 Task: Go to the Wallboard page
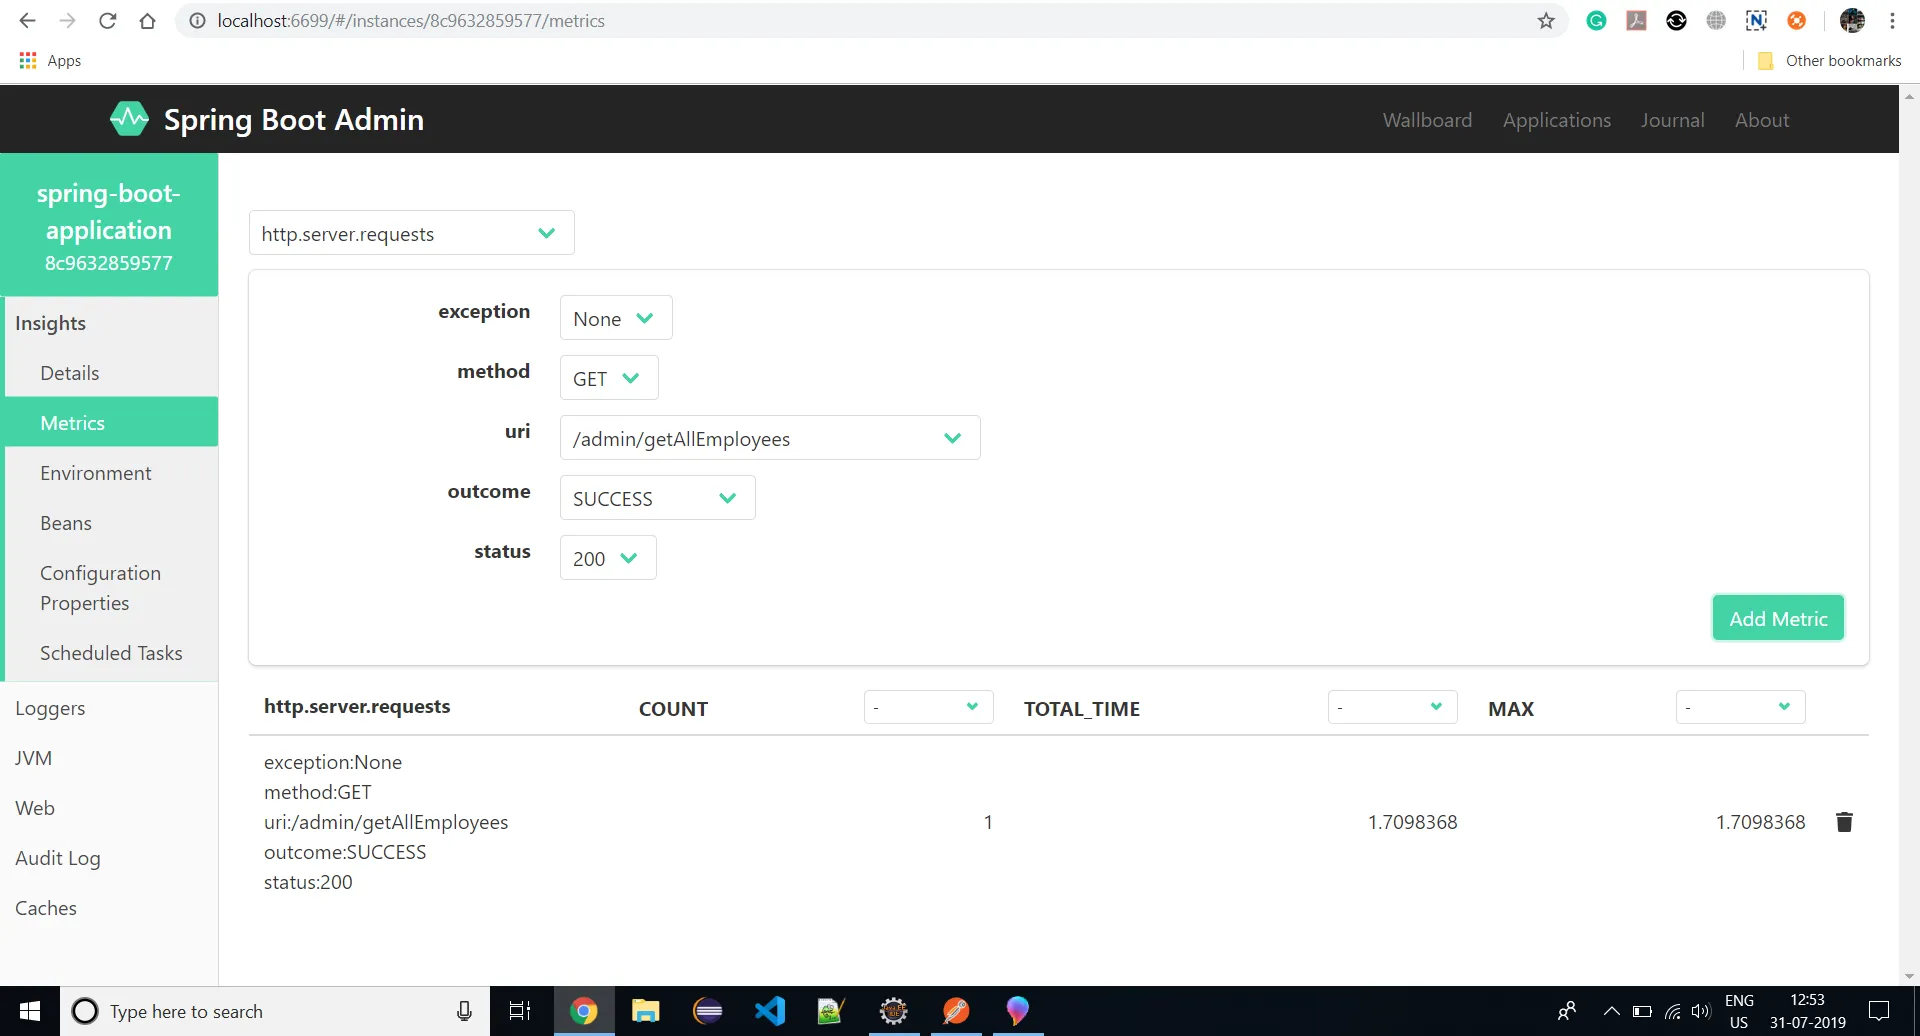click(x=1427, y=120)
